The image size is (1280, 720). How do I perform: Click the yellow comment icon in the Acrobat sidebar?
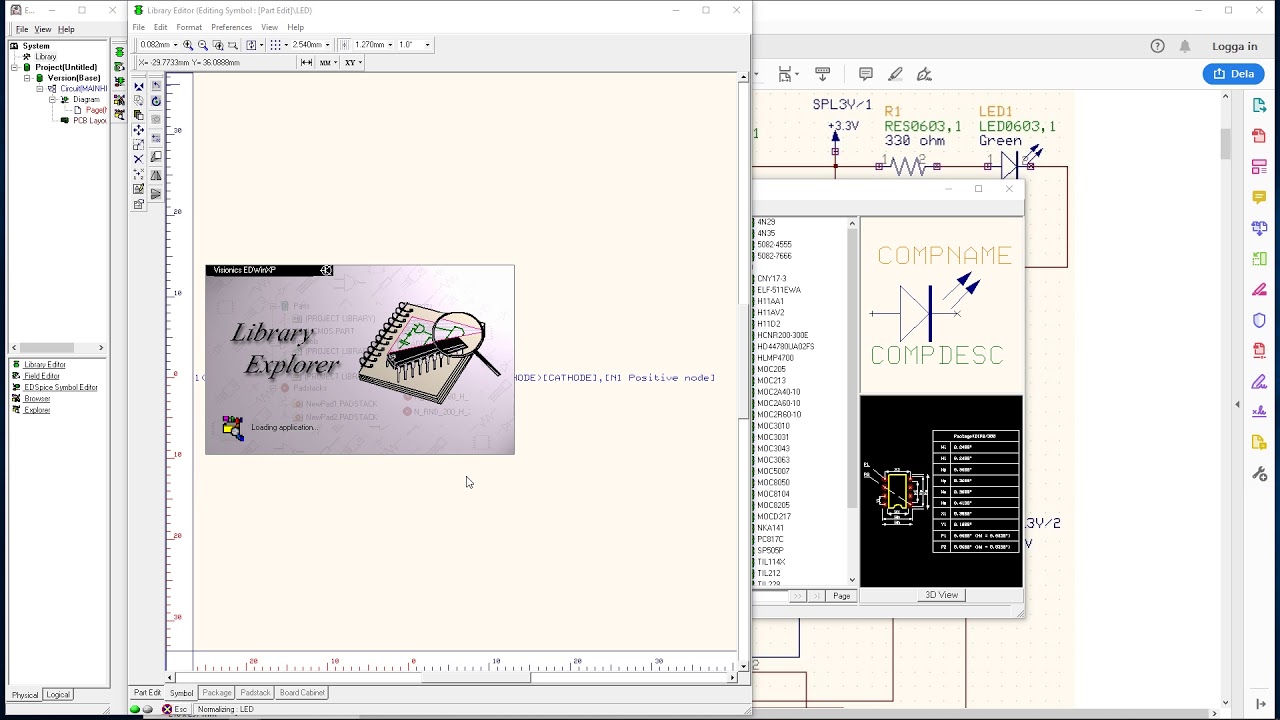coord(1259,198)
